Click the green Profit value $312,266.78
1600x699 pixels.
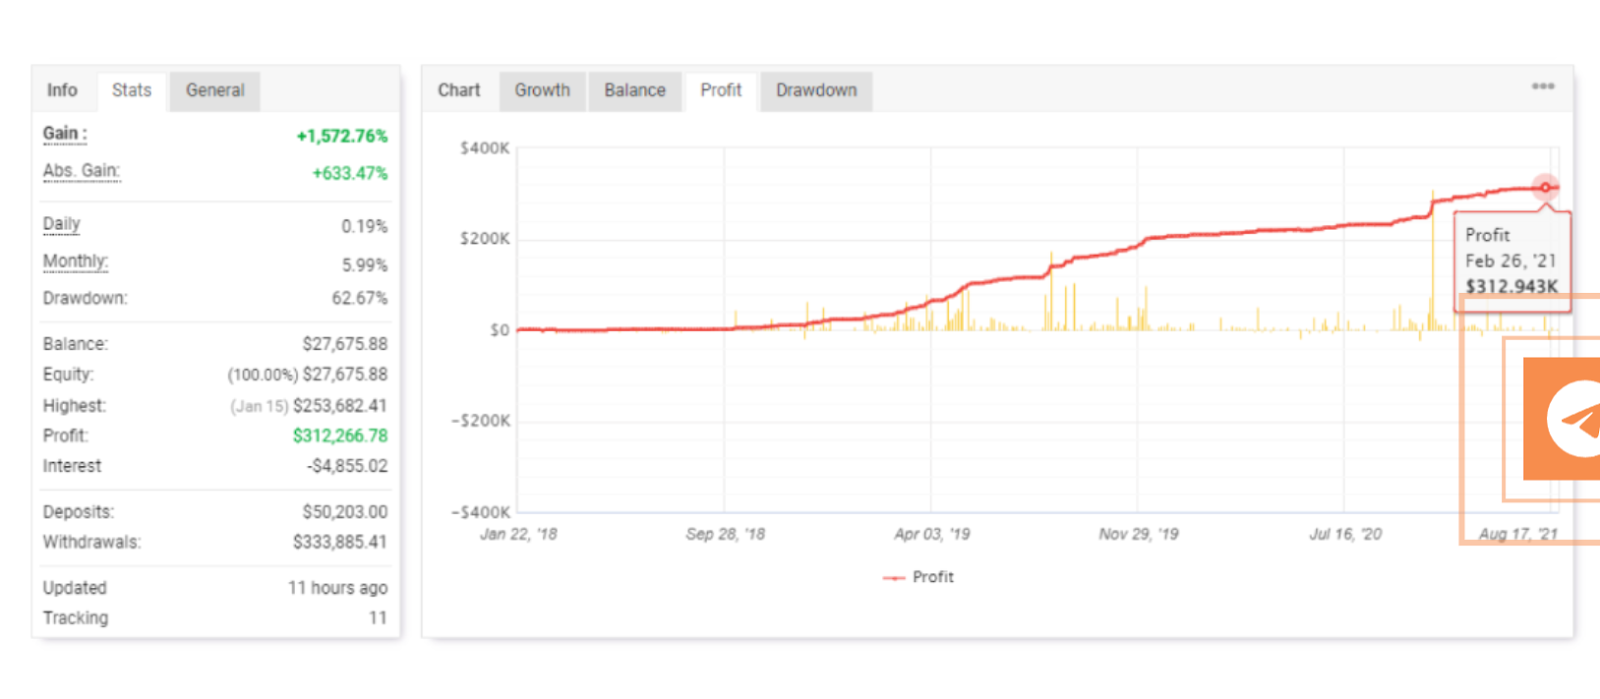339,436
